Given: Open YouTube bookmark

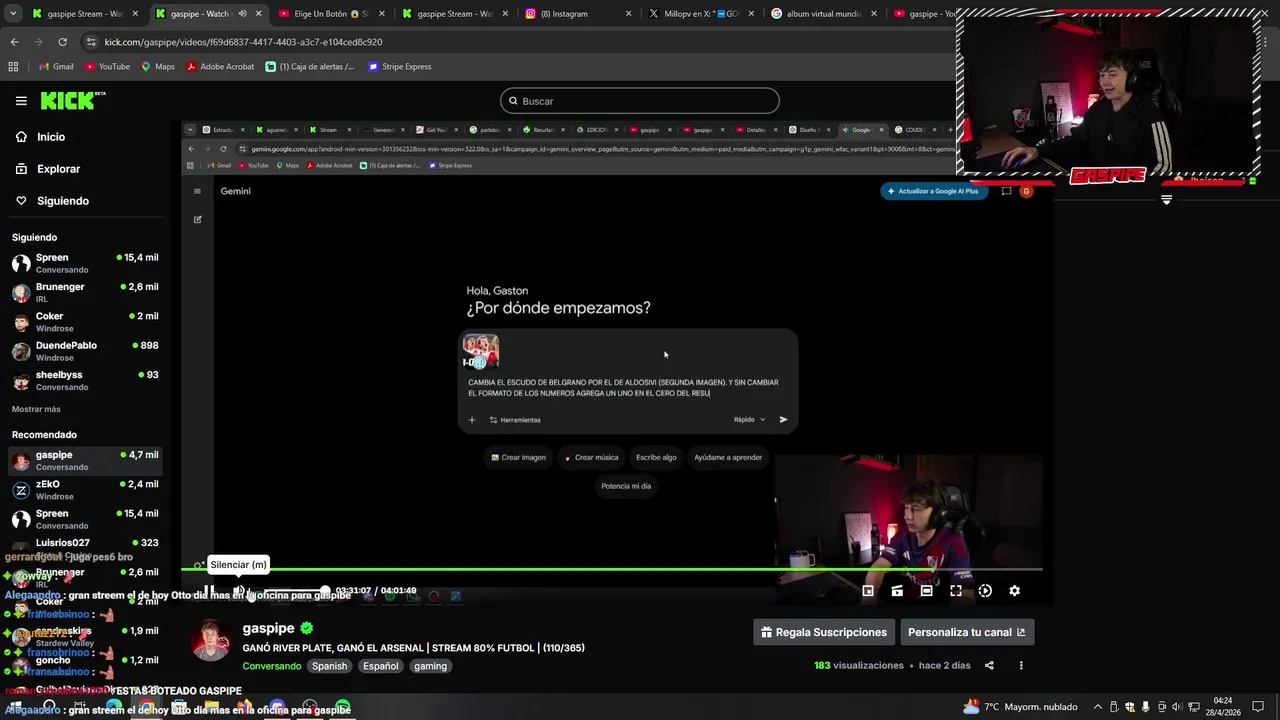Looking at the screenshot, I should pyautogui.click(x=107, y=67).
